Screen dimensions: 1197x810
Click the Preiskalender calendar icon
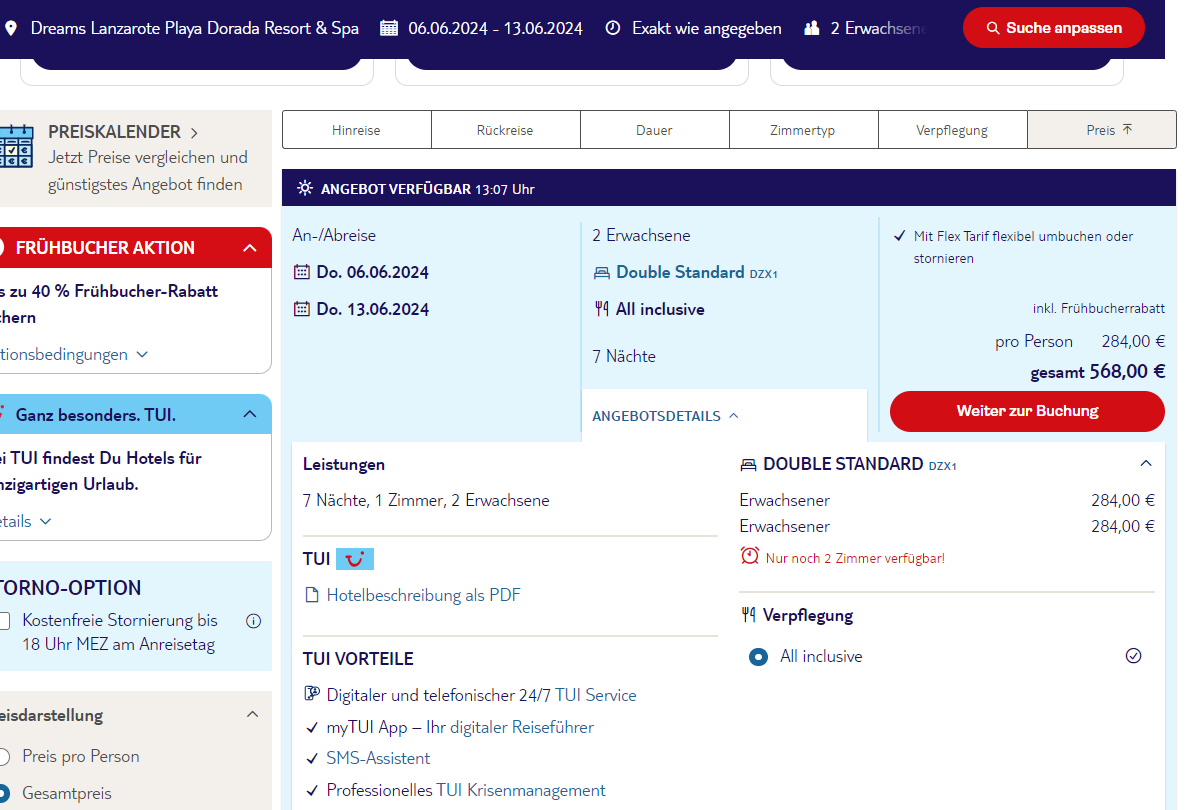[16, 147]
